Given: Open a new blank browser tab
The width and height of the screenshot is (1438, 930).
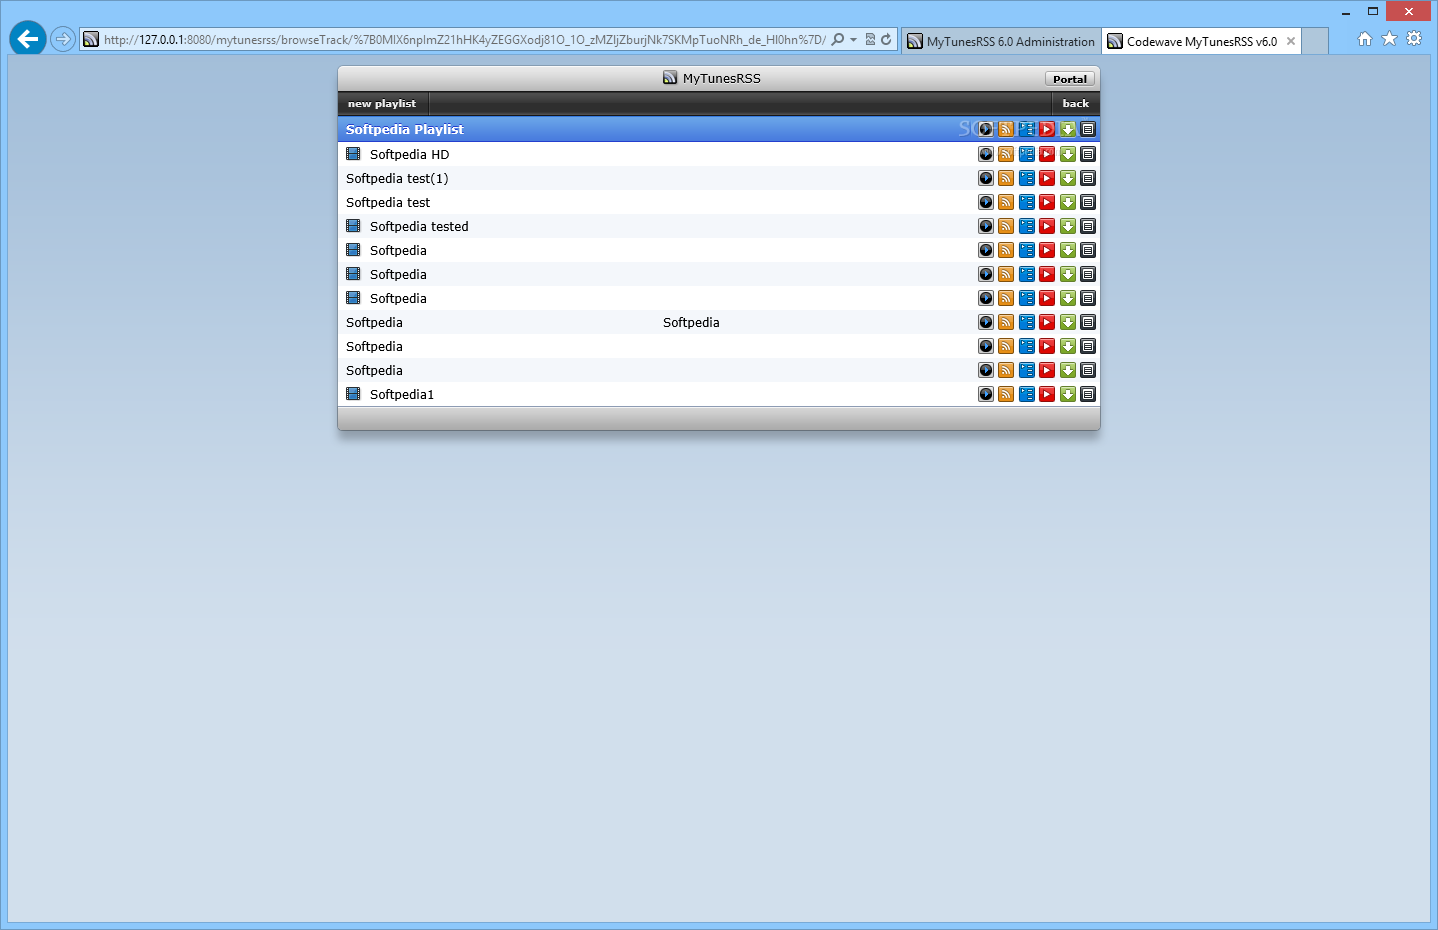Looking at the screenshot, I should [x=1315, y=41].
